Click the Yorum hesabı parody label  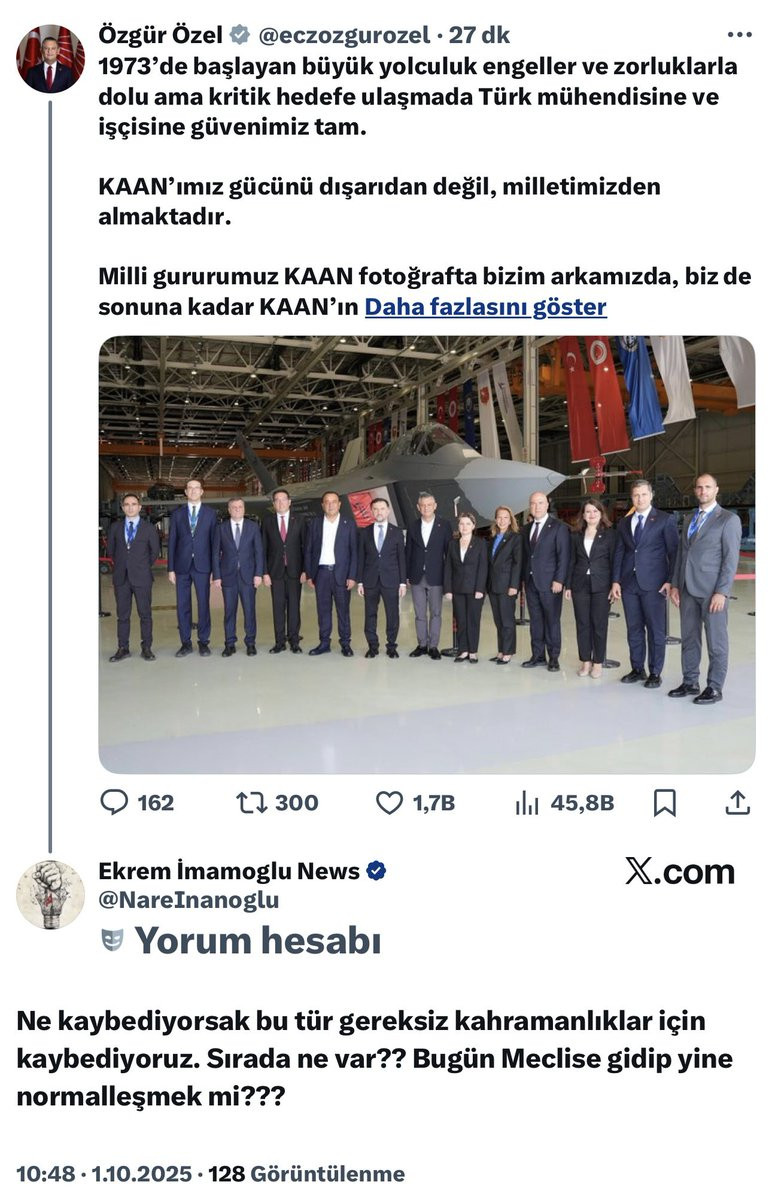pyautogui.click(x=258, y=940)
